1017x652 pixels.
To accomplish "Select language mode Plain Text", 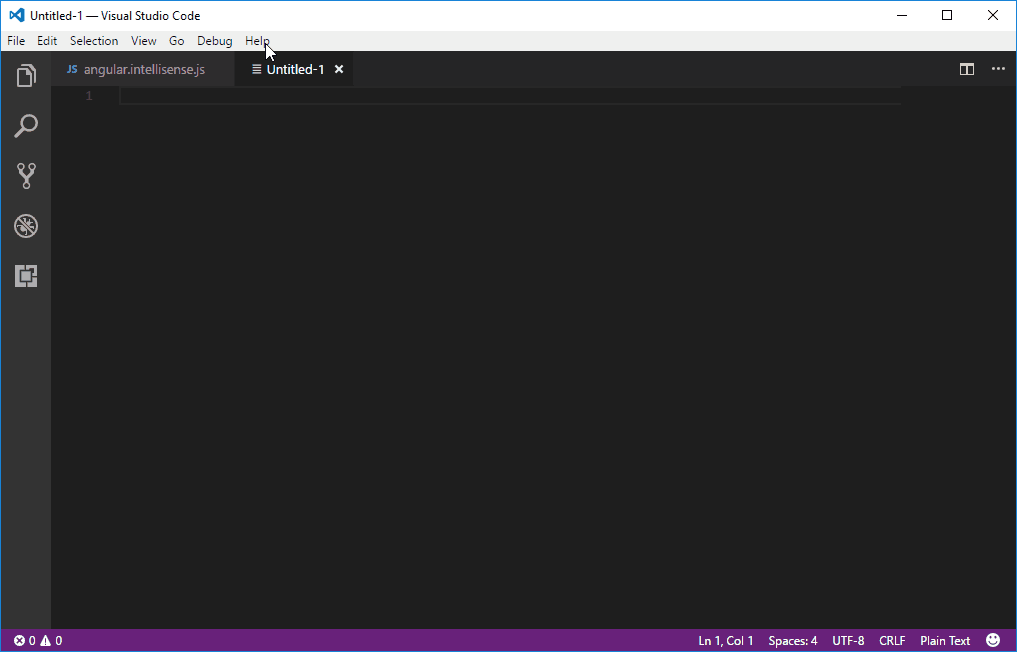I will coord(945,641).
